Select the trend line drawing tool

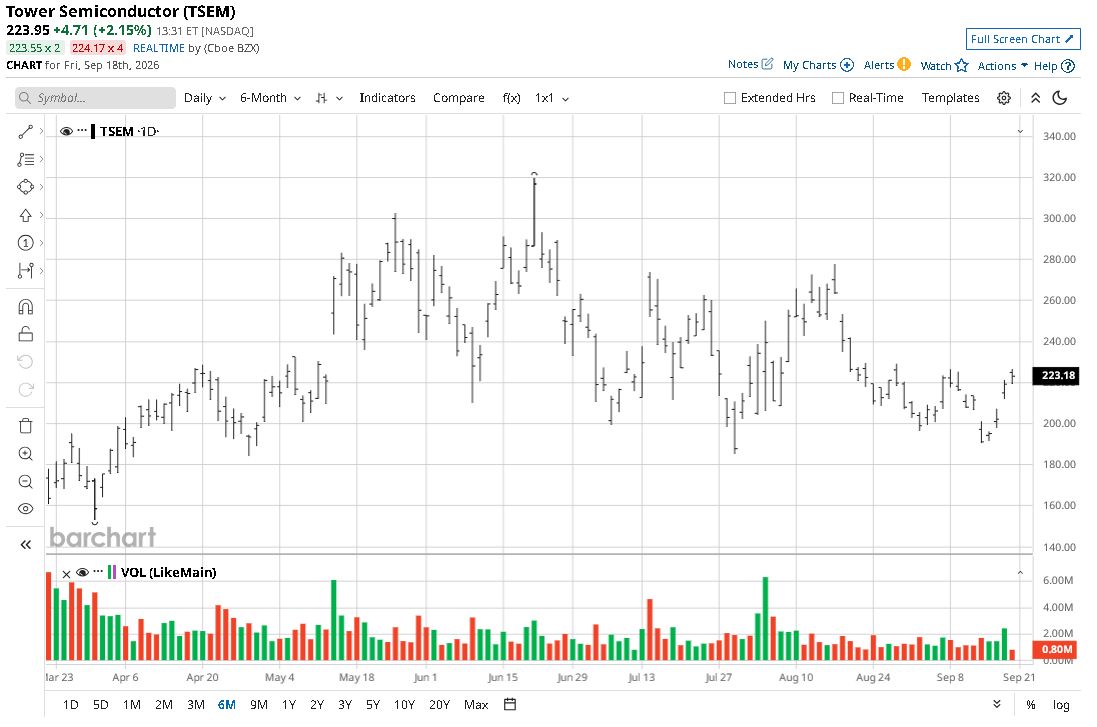tap(25, 132)
